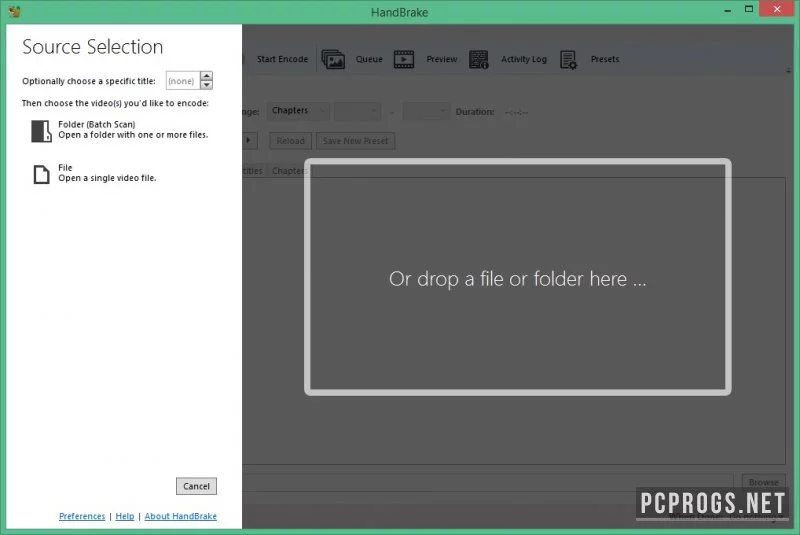This screenshot has height=535, width=800.
Task: Click the Folder (Batch Scan) title text
Action: 96,124
